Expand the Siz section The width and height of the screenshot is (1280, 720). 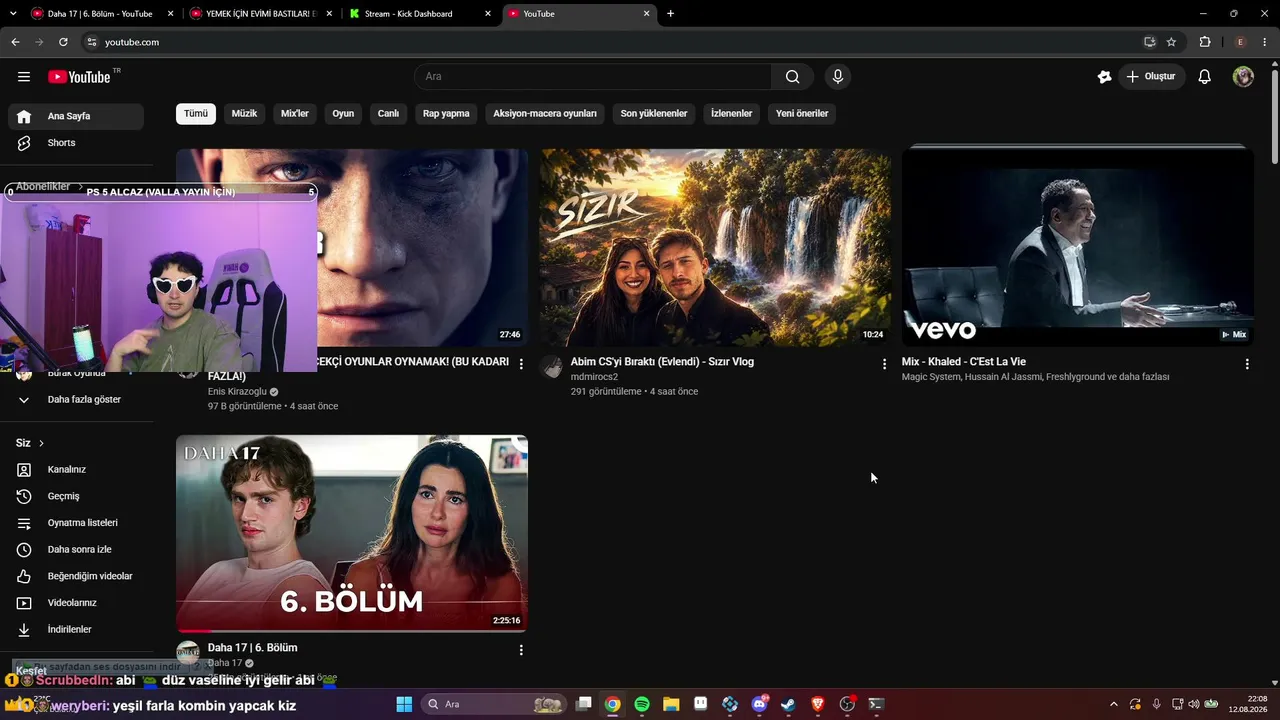point(30,443)
